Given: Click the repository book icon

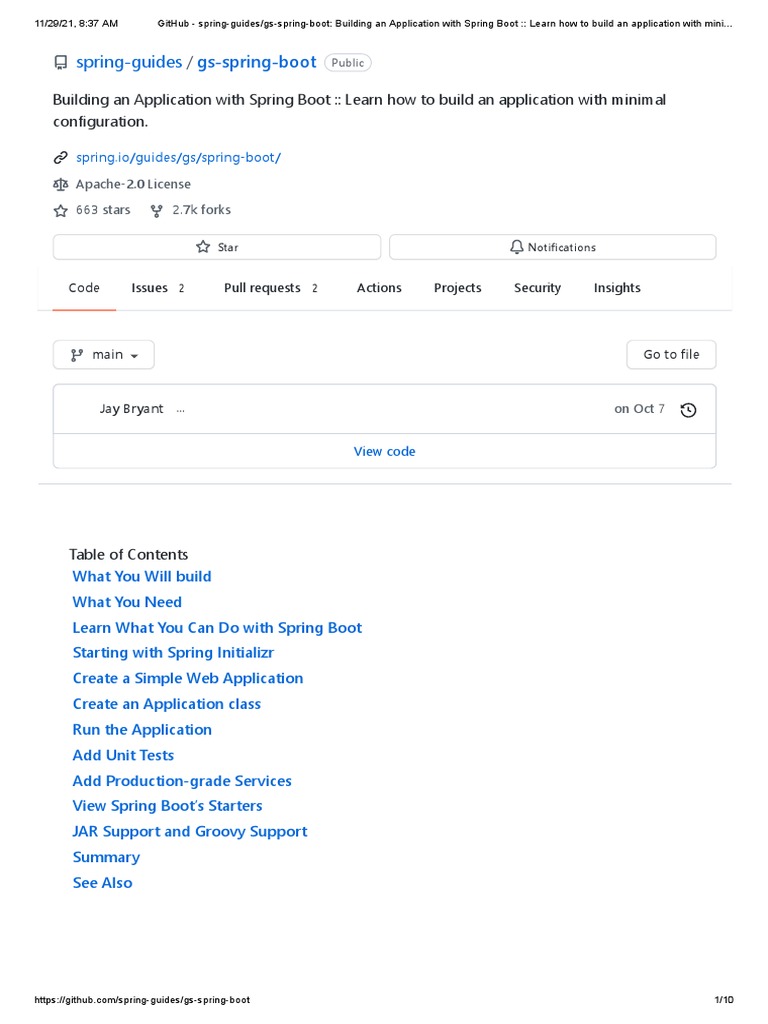Looking at the screenshot, I should [x=61, y=63].
